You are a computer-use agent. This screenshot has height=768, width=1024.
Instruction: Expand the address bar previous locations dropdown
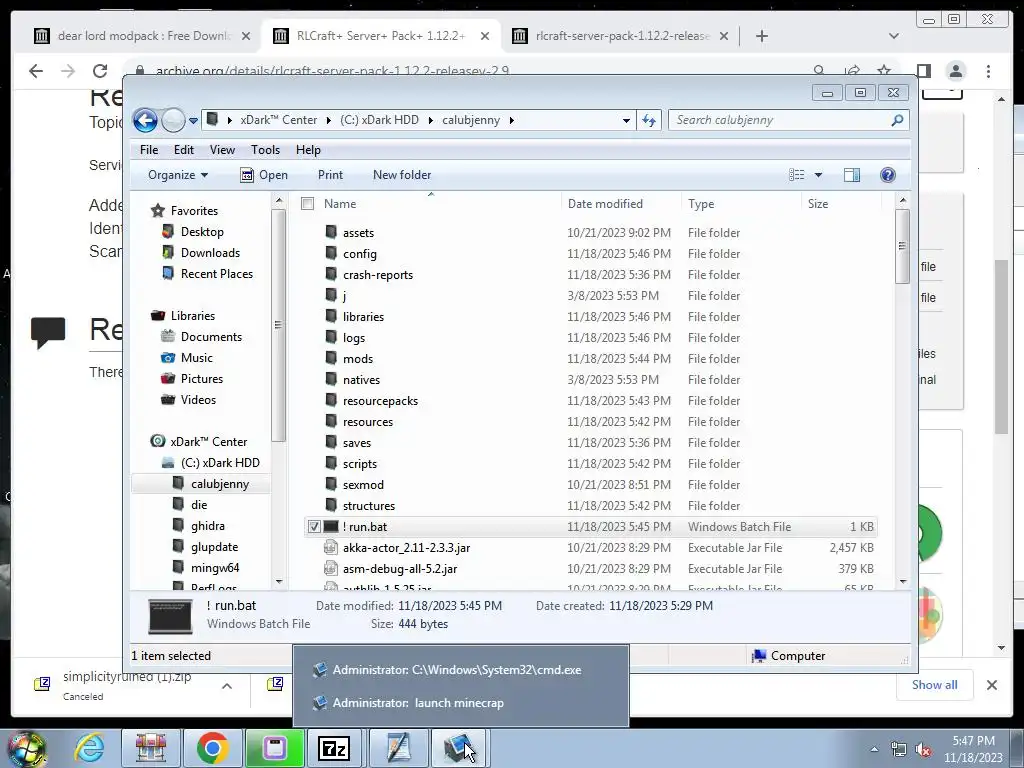[x=626, y=120]
